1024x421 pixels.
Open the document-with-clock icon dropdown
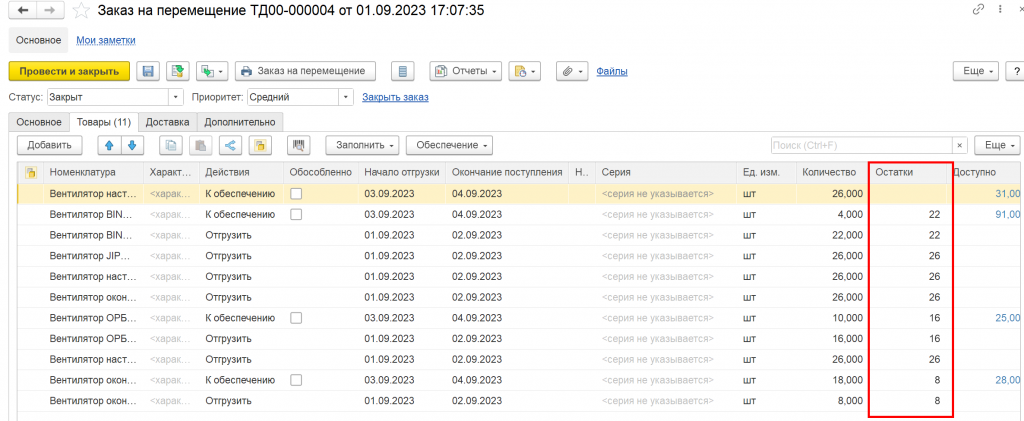[524, 71]
